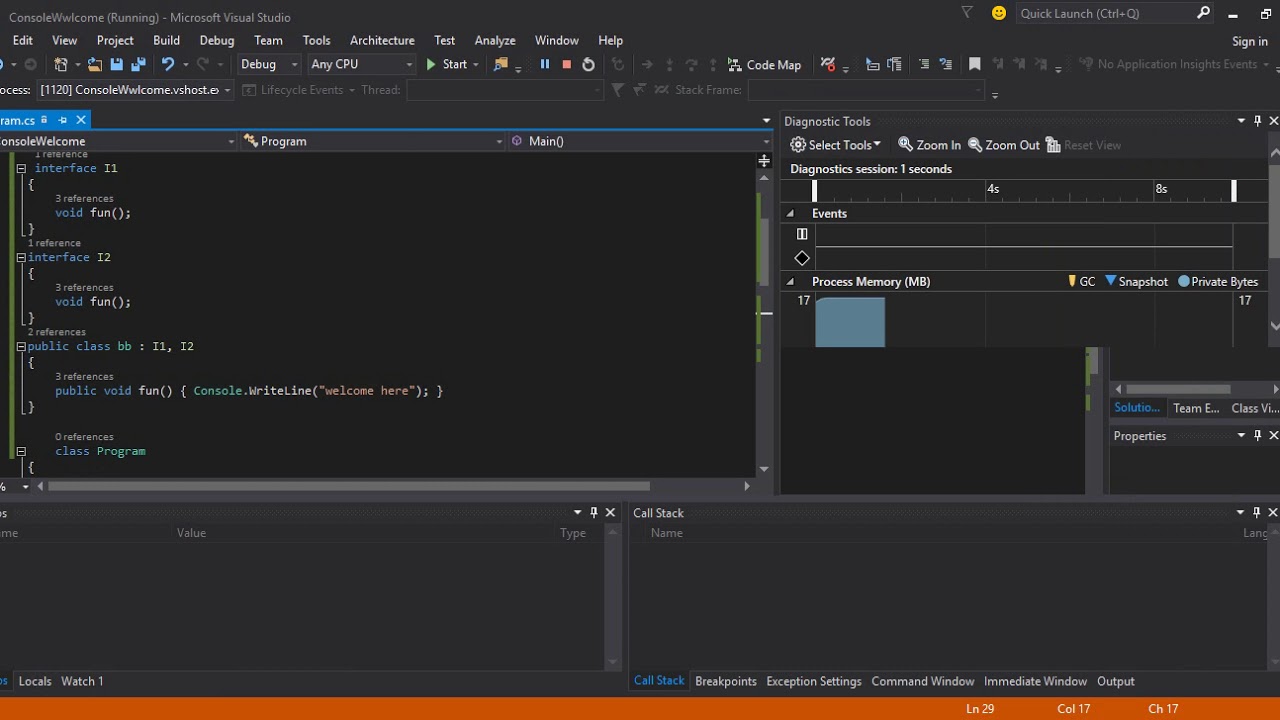Save the current file using the floppy disk icon
This screenshot has width=1280, height=720.
pyautogui.click(x=116, y=64)
